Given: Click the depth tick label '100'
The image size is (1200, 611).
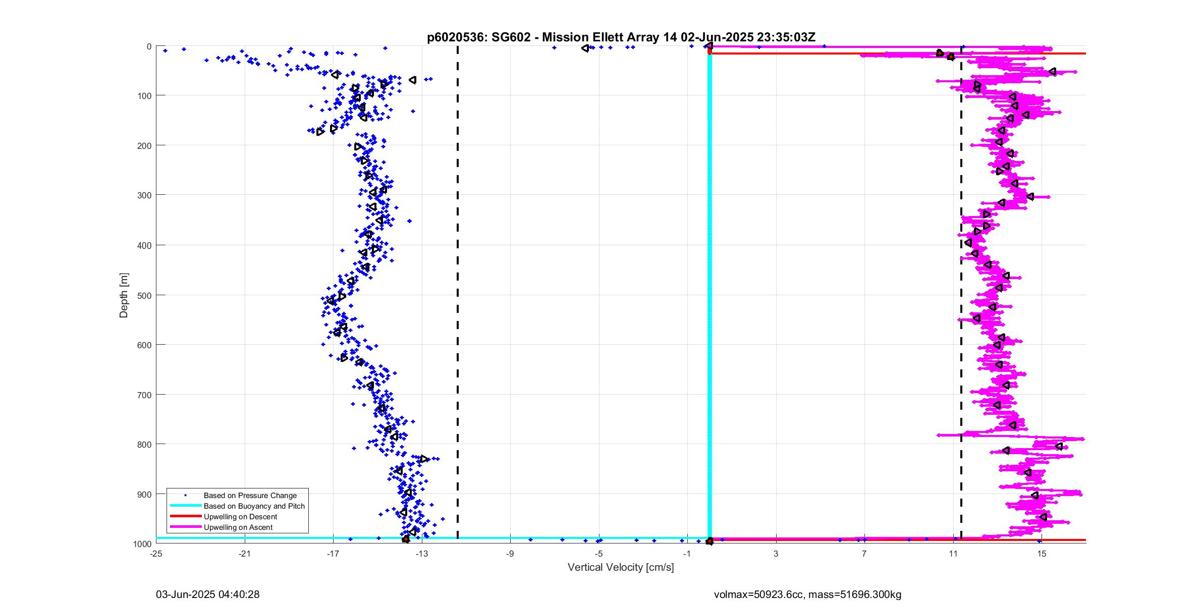Looking at the screenshot, I should 143,96.
